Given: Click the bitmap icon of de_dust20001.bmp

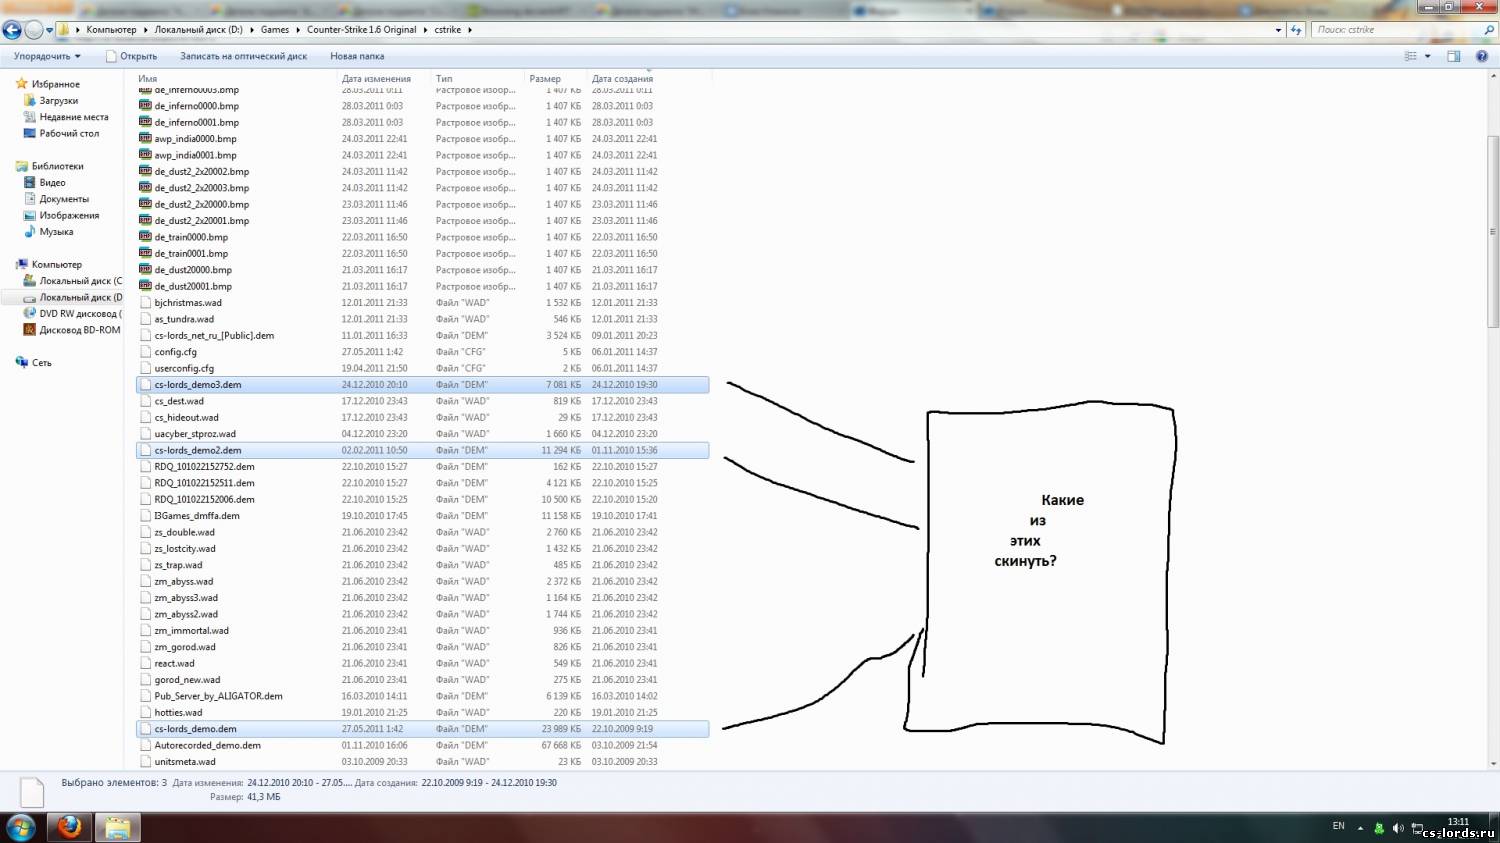Looking at the screenshot, I should tap(145, 286).
